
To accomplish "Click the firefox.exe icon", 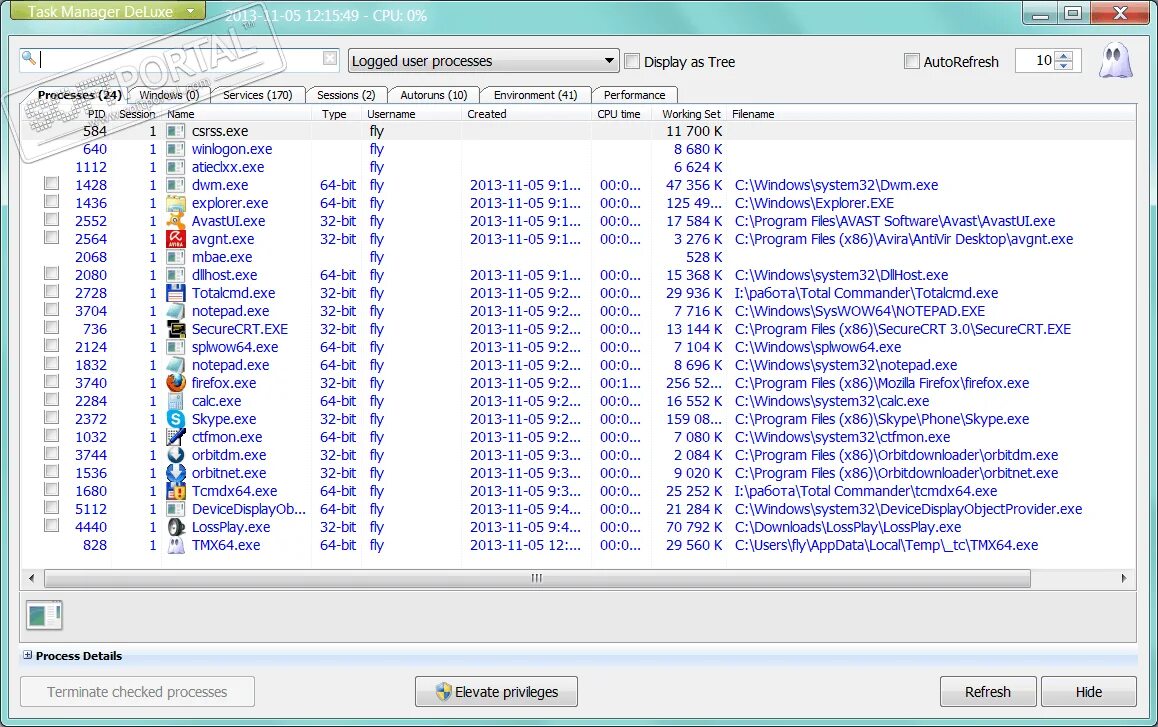I will (x=176, y=383).
